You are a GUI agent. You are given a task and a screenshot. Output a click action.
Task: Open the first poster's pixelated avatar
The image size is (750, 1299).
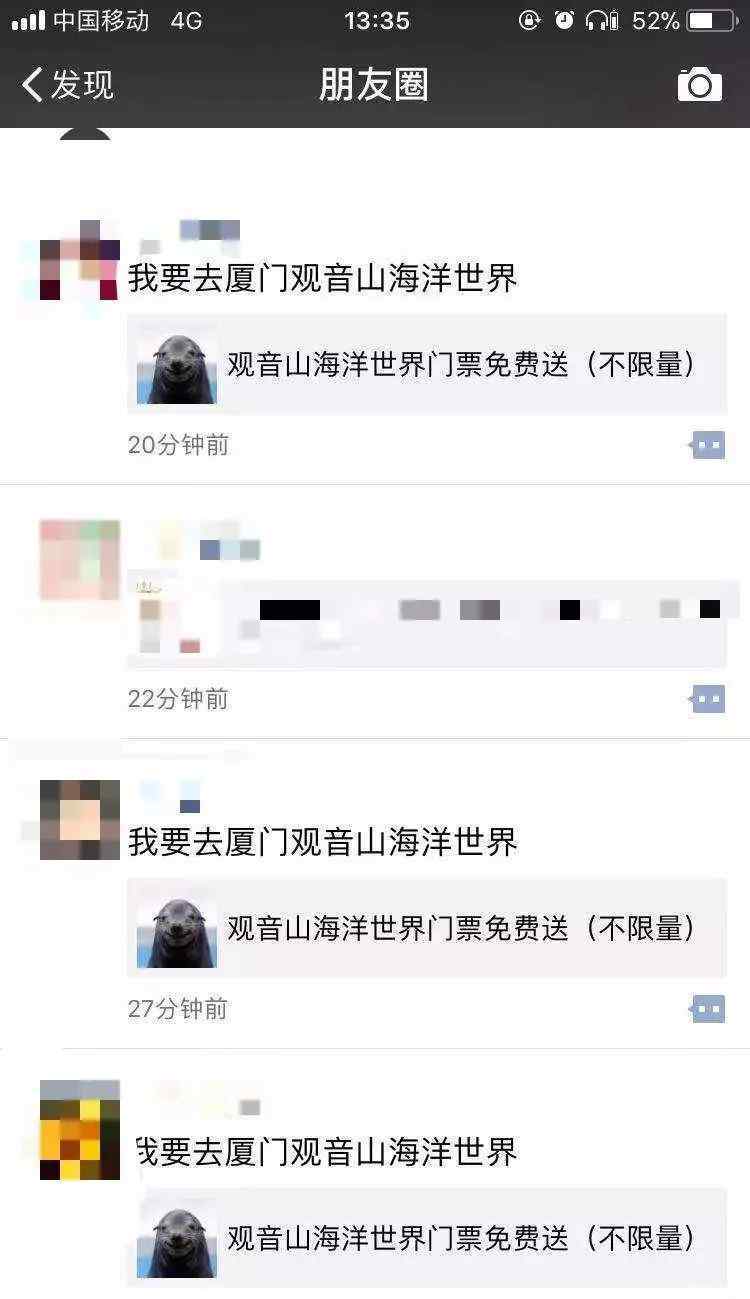point(80,260)
